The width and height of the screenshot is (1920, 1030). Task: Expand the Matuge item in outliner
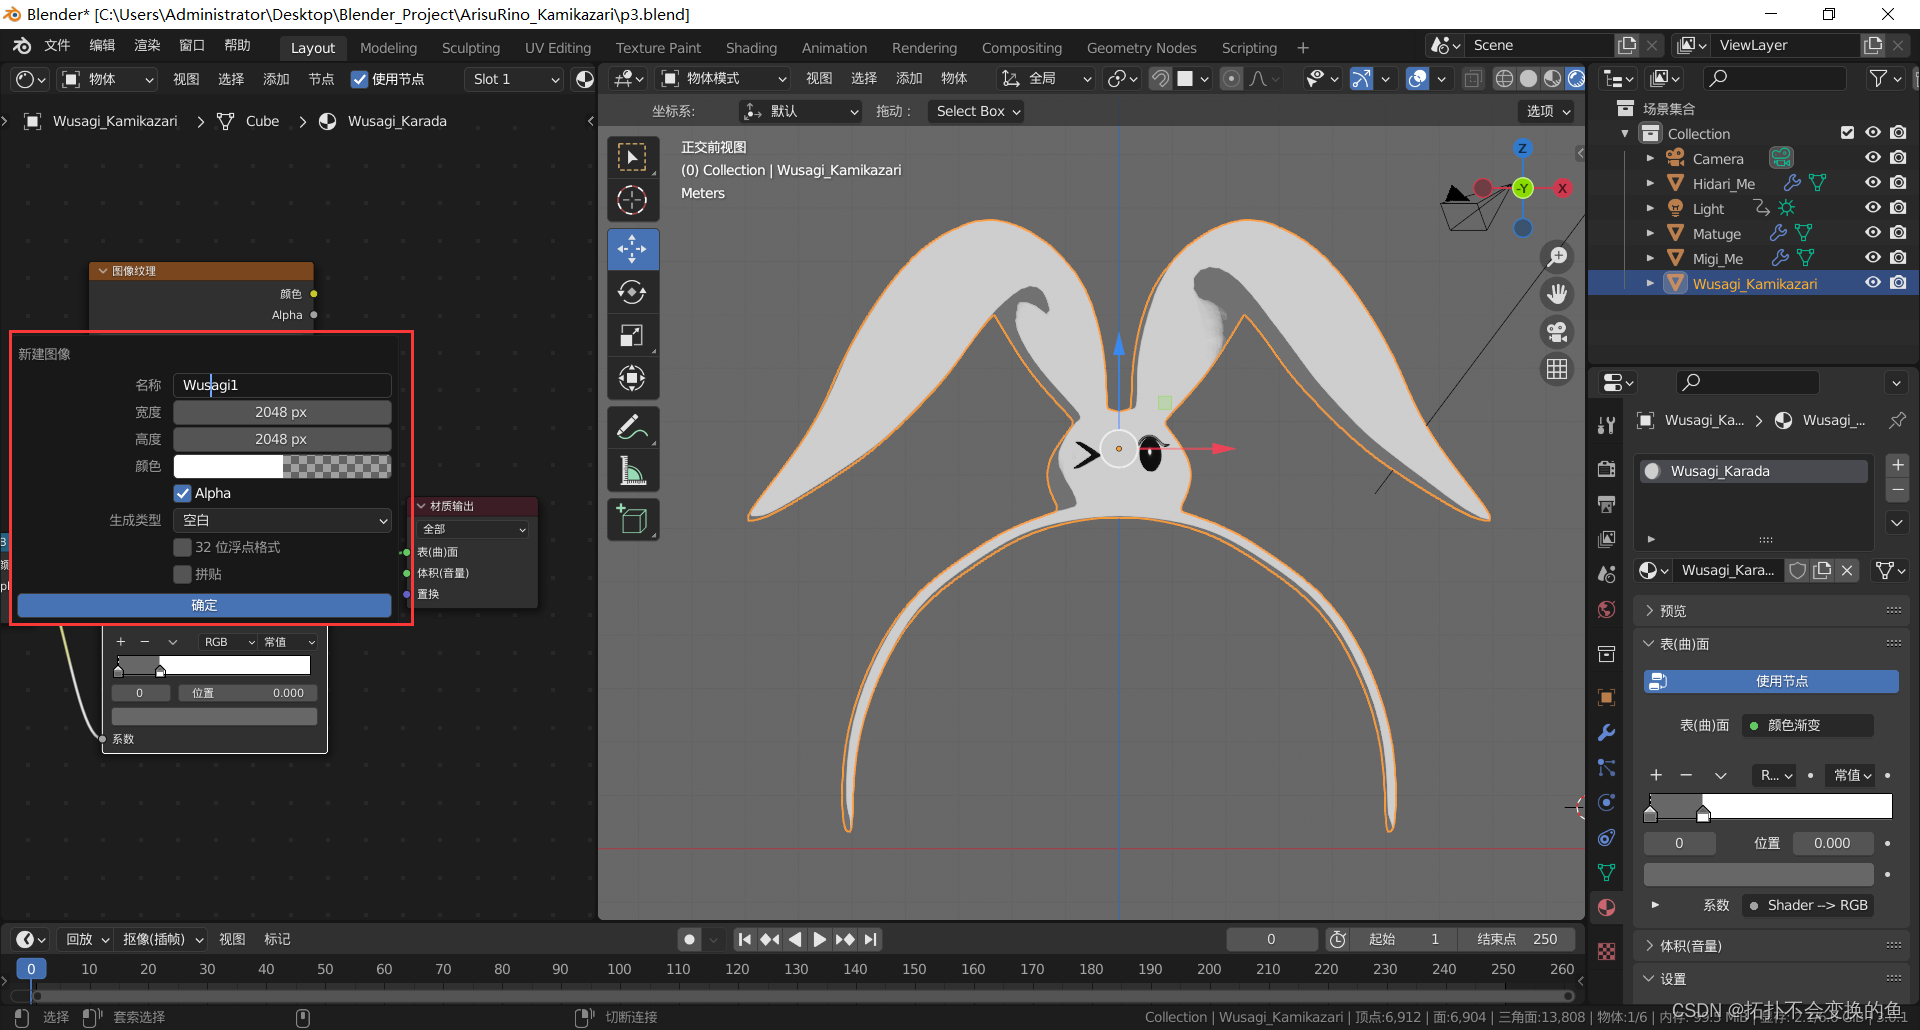(1650, 233)
